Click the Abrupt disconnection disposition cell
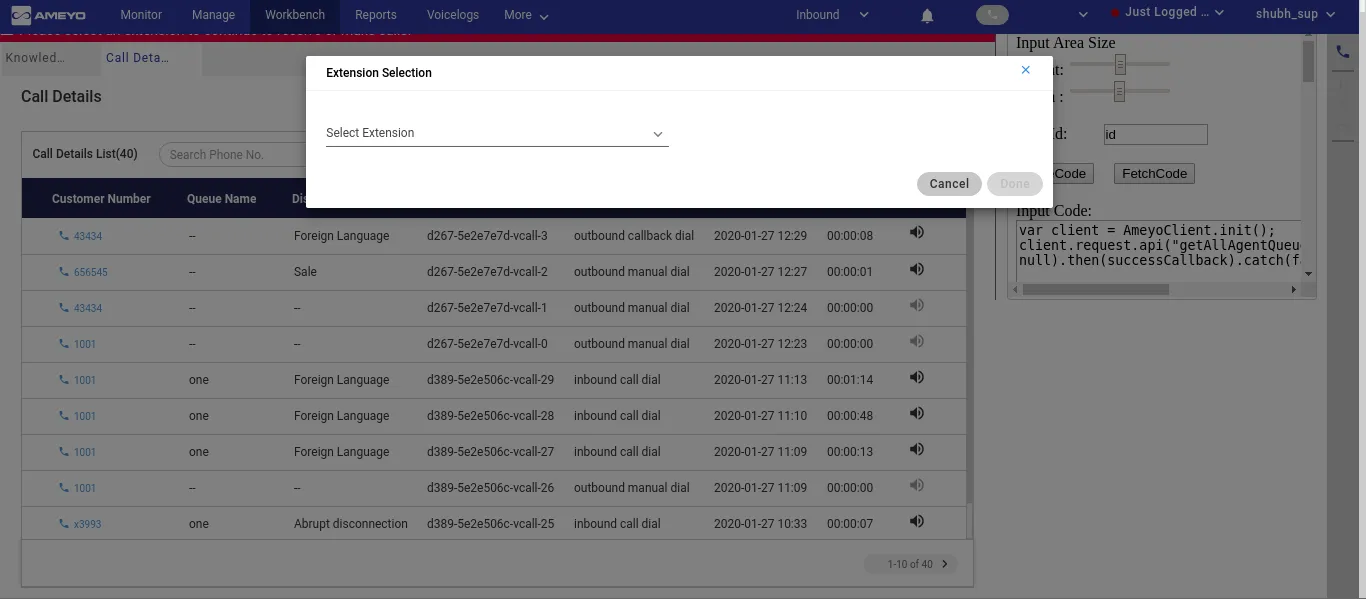The image size is (1366, 599). 351,524
